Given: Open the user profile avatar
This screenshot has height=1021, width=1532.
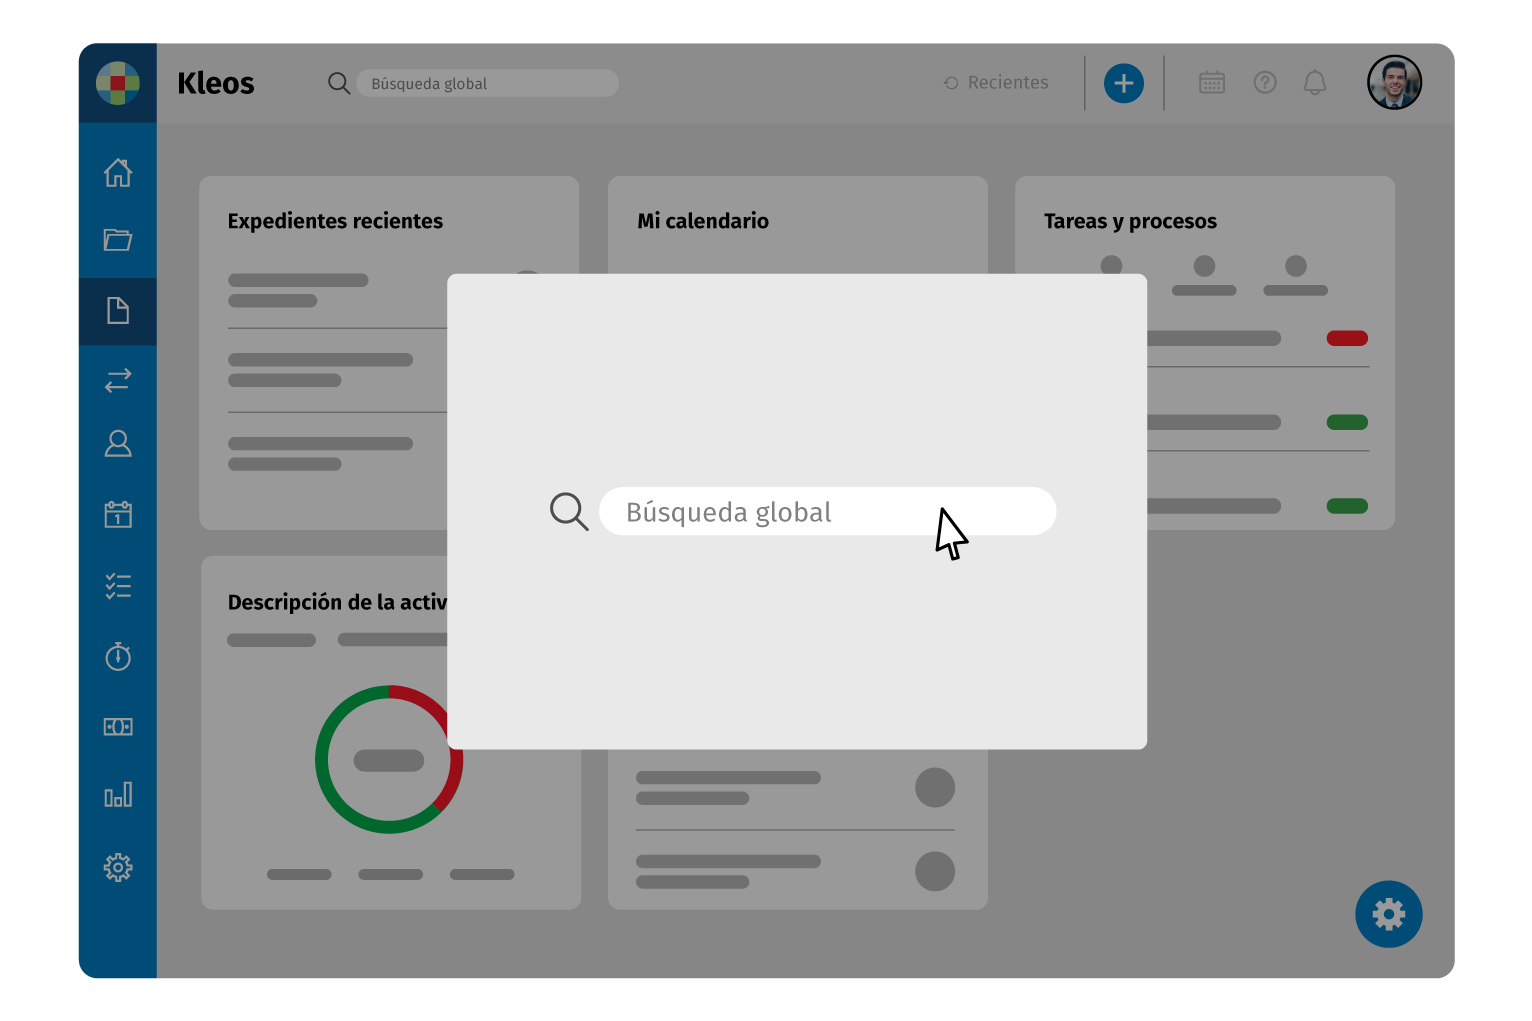Looking at the screenshot, I should coord(1394,83).
